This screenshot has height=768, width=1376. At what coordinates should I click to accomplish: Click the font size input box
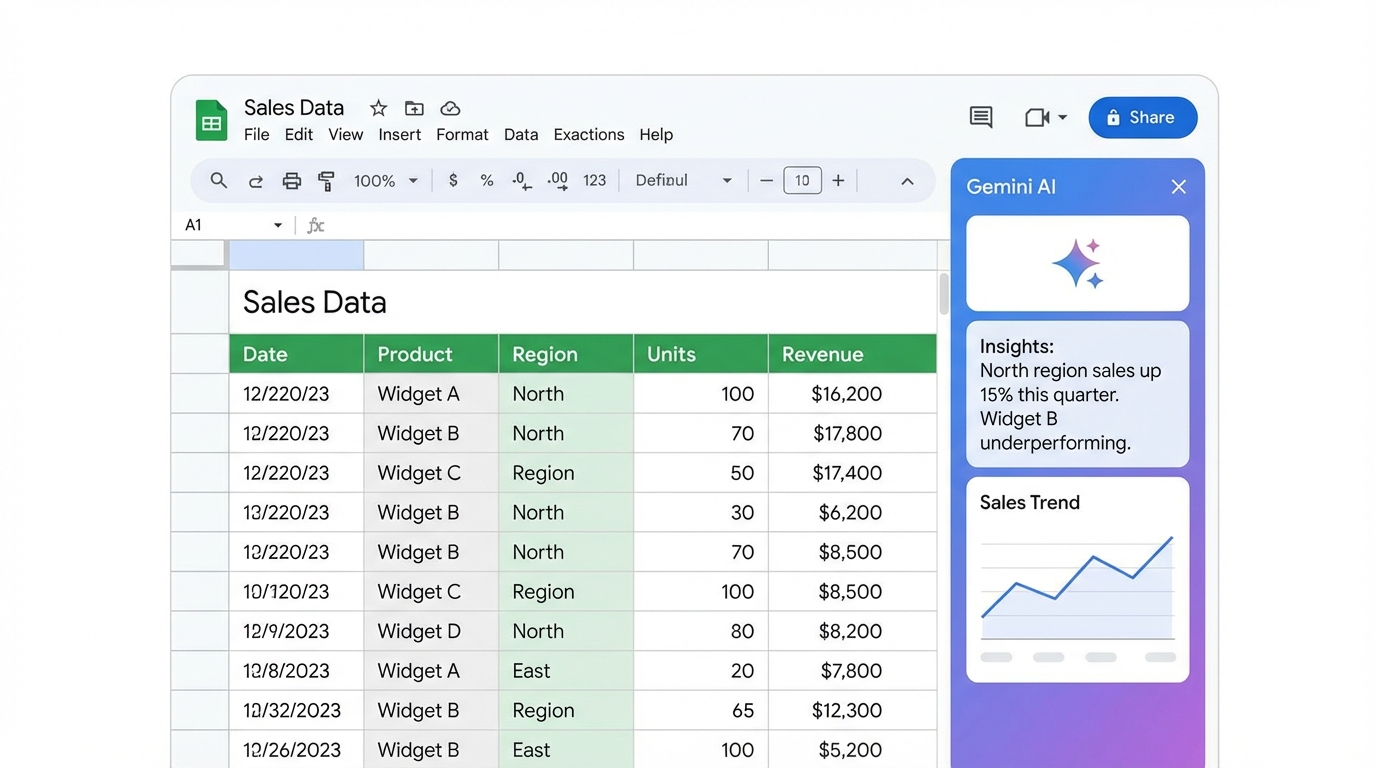click(802, 181)
